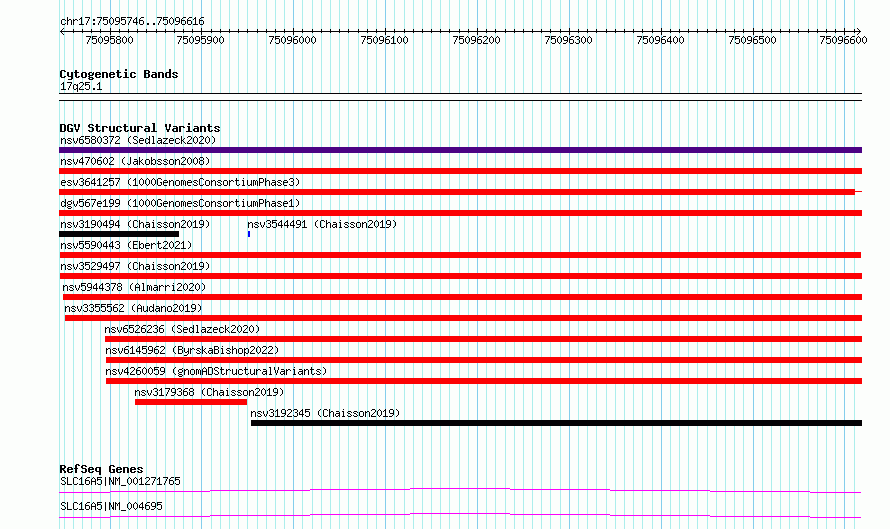
Task: Click the red dgv567e199 variant bar
Action: click(x=460, y=213)
